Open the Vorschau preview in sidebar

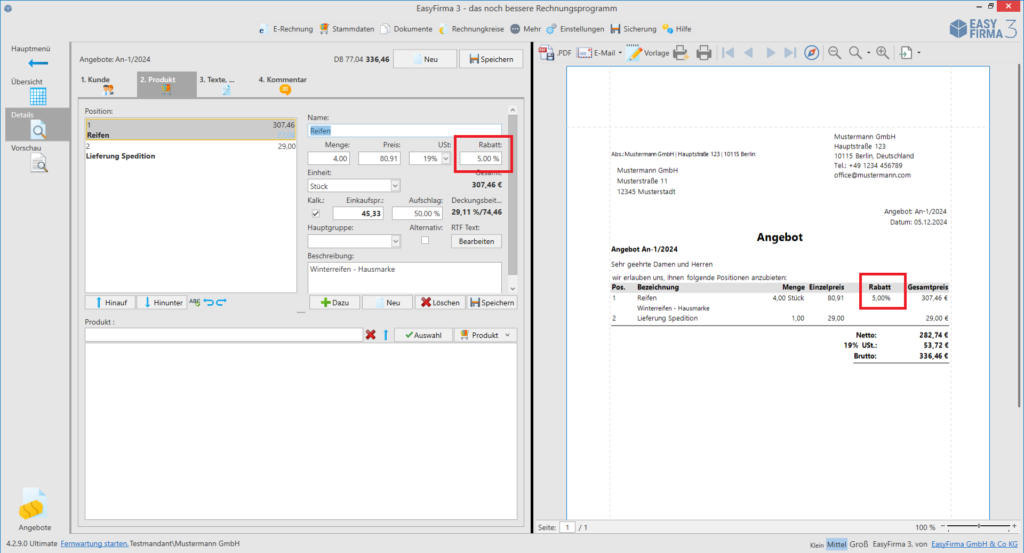click(x=38, y=163)
